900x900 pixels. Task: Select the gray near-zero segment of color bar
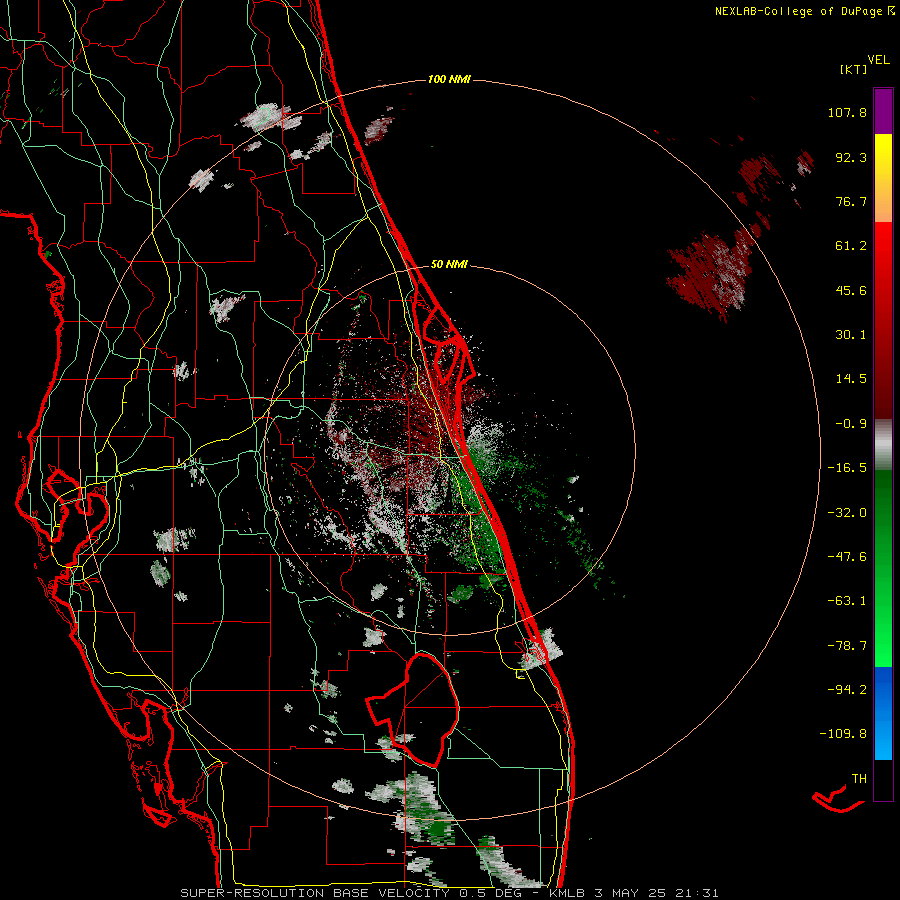[883, 444]
